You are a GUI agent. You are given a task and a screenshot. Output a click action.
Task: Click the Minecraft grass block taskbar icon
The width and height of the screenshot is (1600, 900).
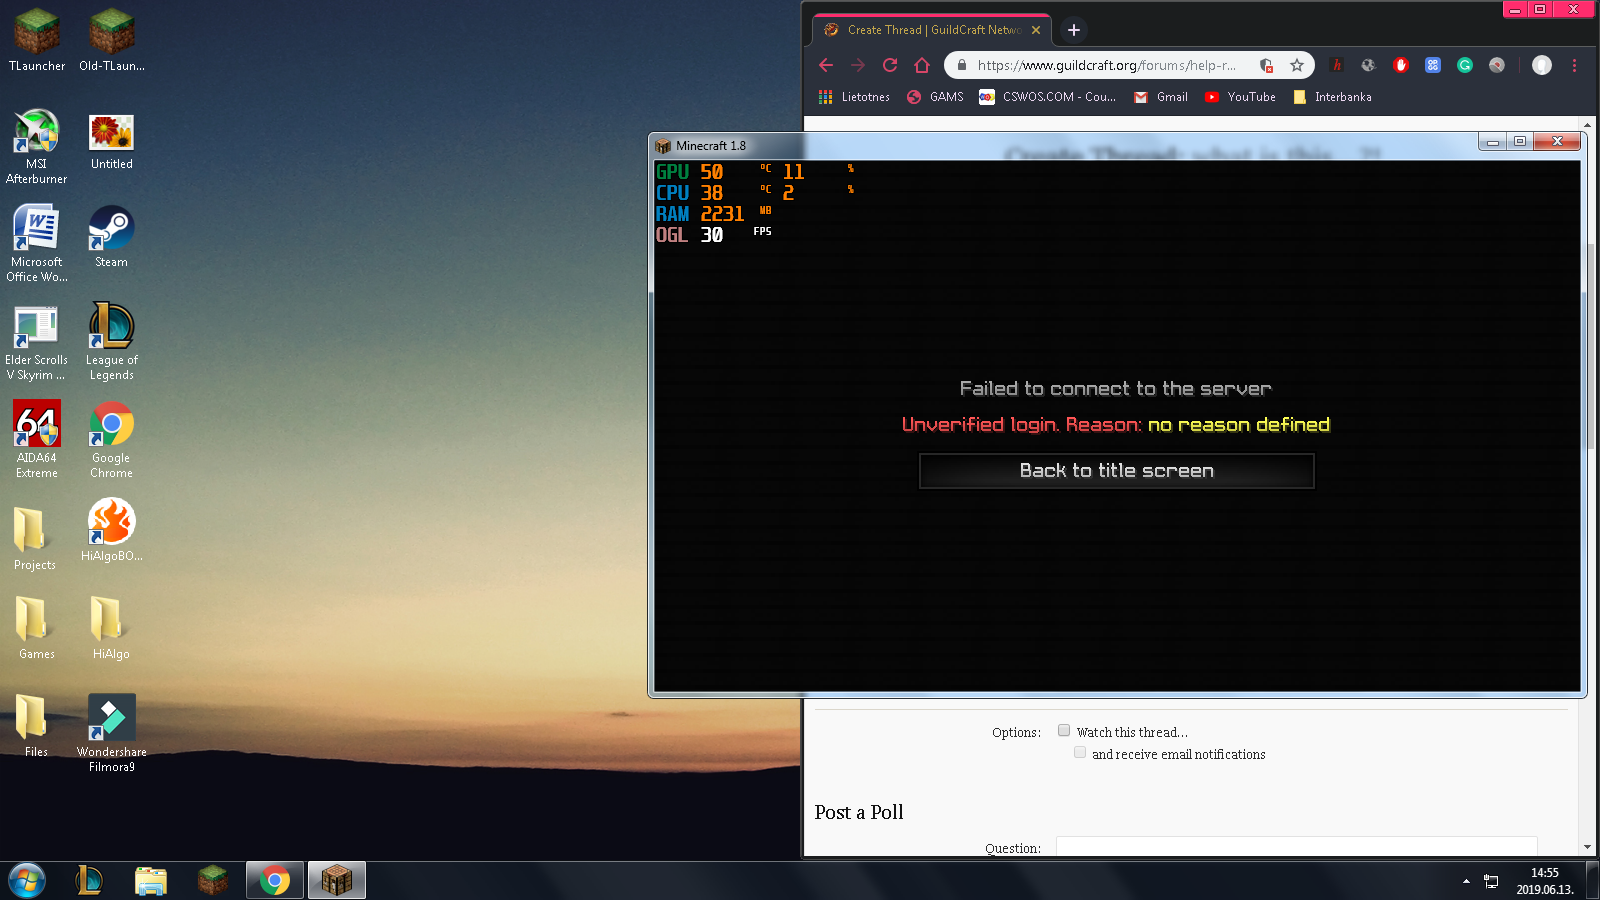pos(212,880)
